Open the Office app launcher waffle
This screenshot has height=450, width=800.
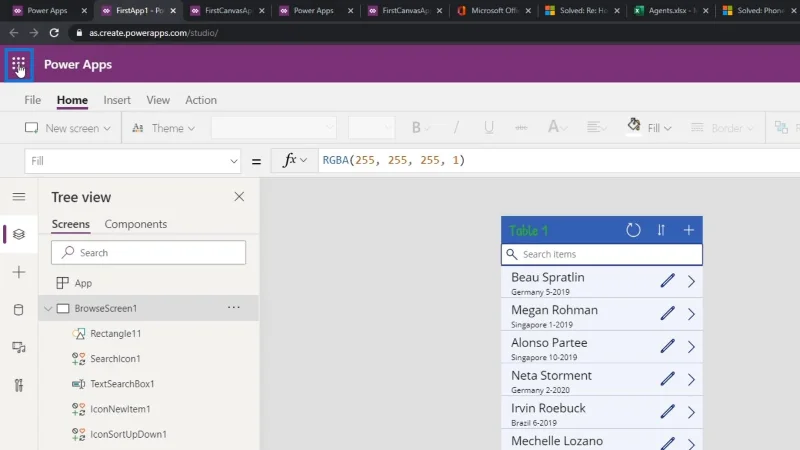tap(19, 65)
